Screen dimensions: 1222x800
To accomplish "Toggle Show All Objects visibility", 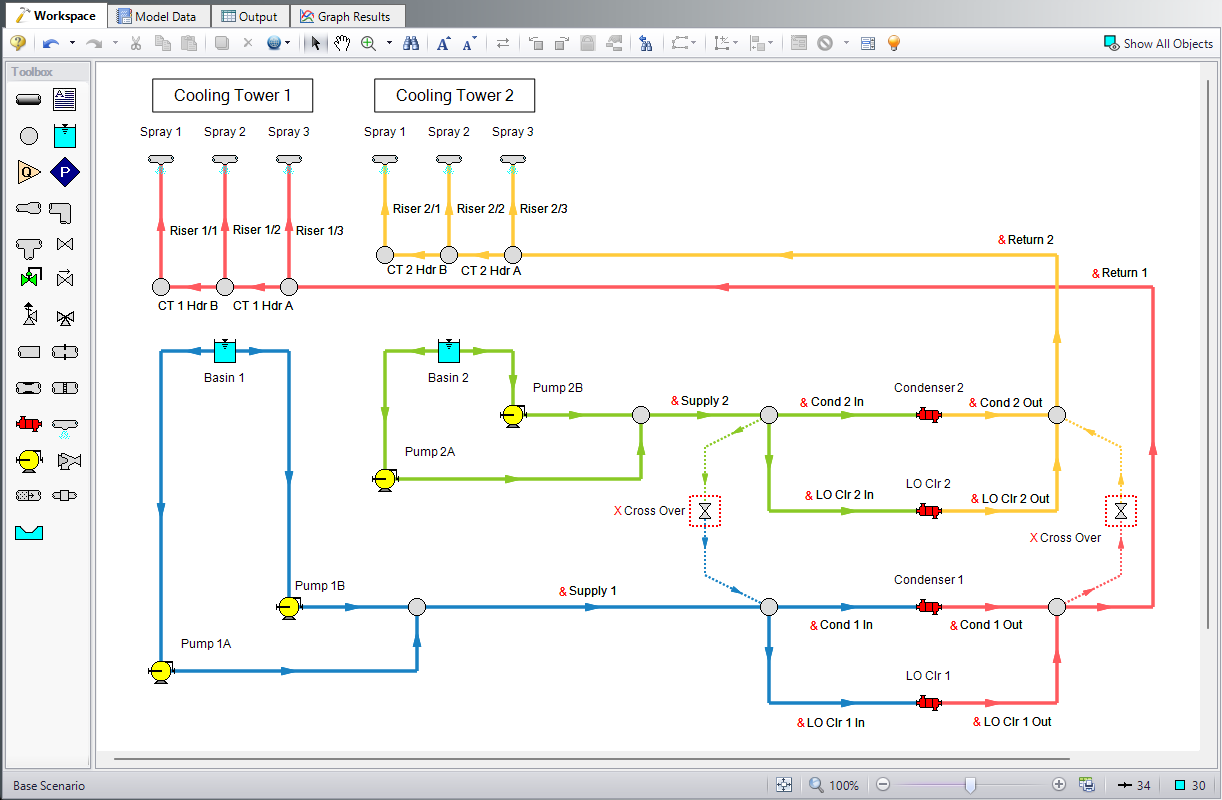I will tap(1157, 43).
